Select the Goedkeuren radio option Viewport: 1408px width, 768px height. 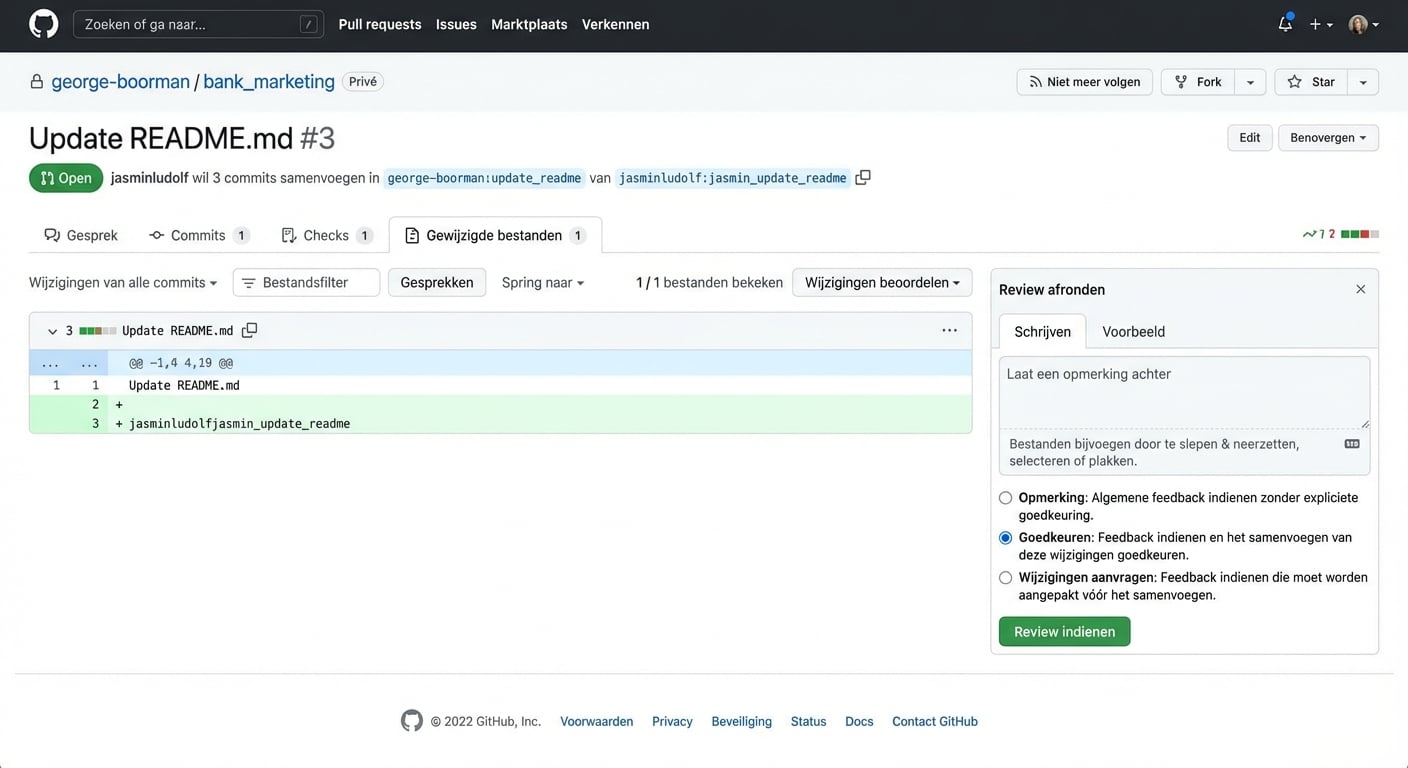(1006, 538)
